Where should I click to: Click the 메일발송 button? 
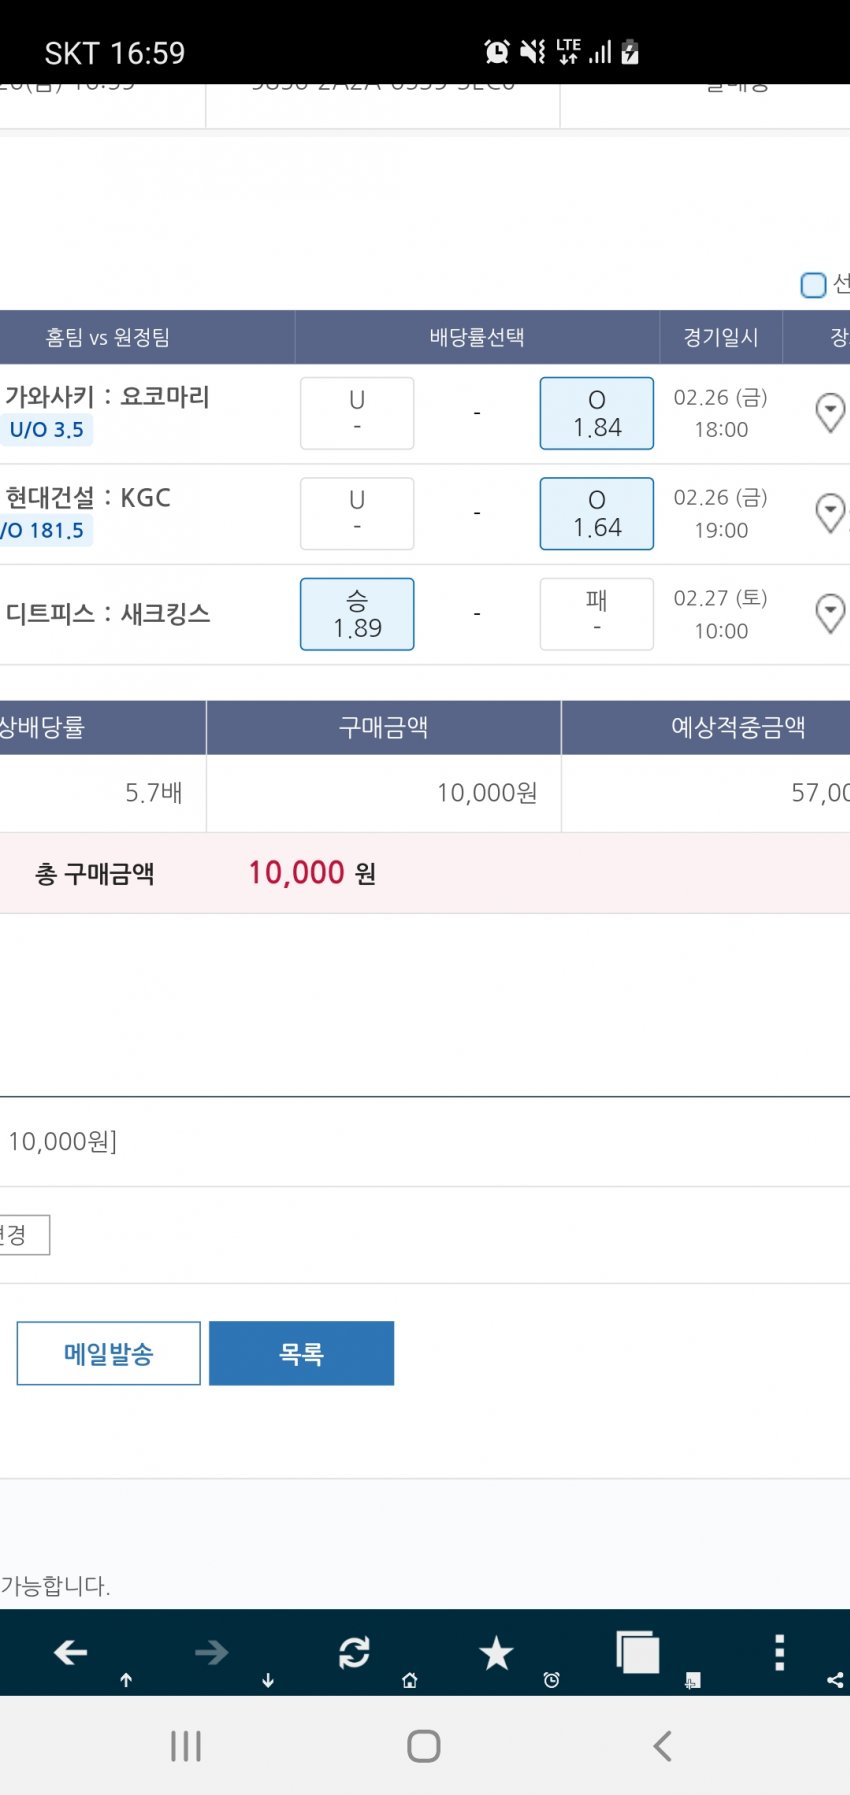coord(108,1353)
